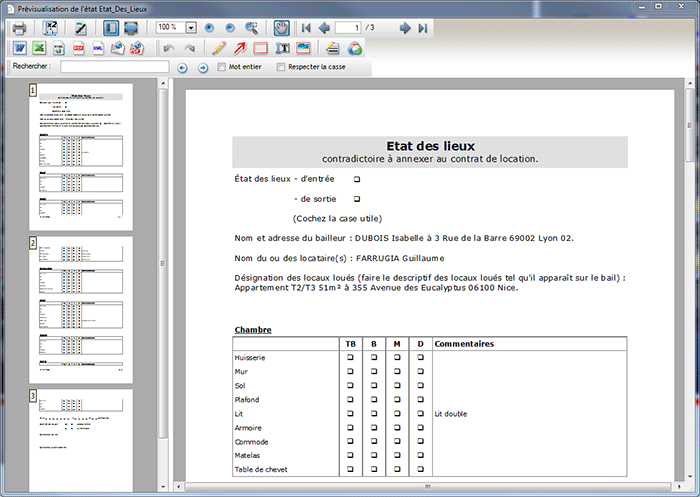Activate the hand pan tool
The height and width of the screenshot is (497, 700).
281,28
